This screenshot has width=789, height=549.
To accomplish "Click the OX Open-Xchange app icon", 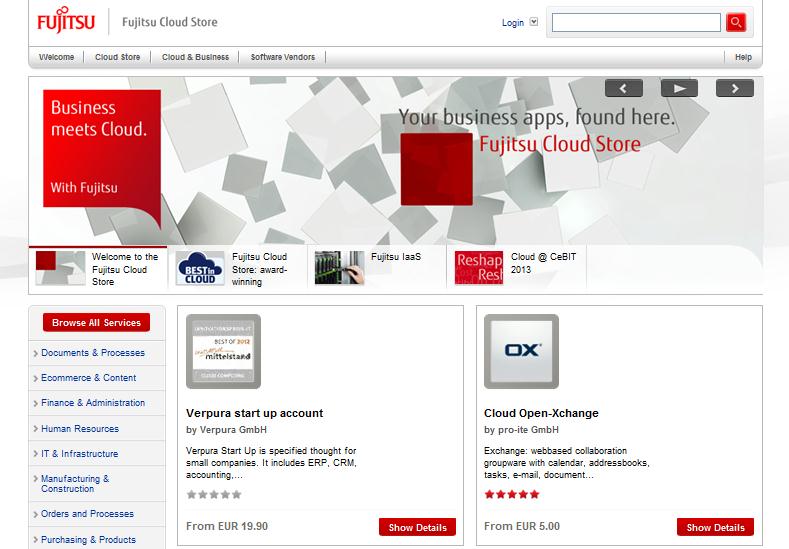I will 521,351.
